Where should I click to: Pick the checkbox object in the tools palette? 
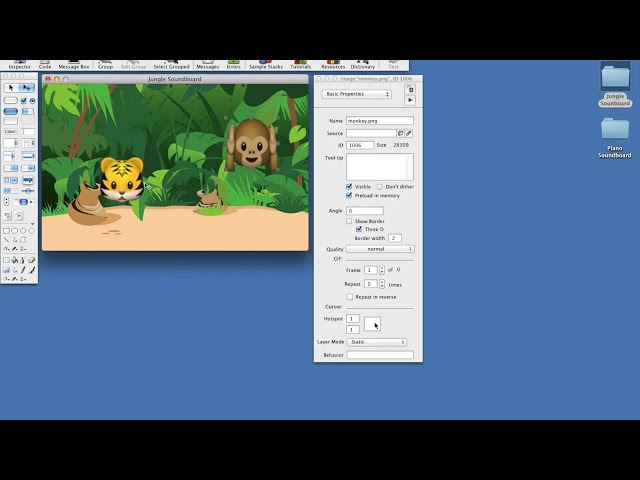click(x=23, y=101)
